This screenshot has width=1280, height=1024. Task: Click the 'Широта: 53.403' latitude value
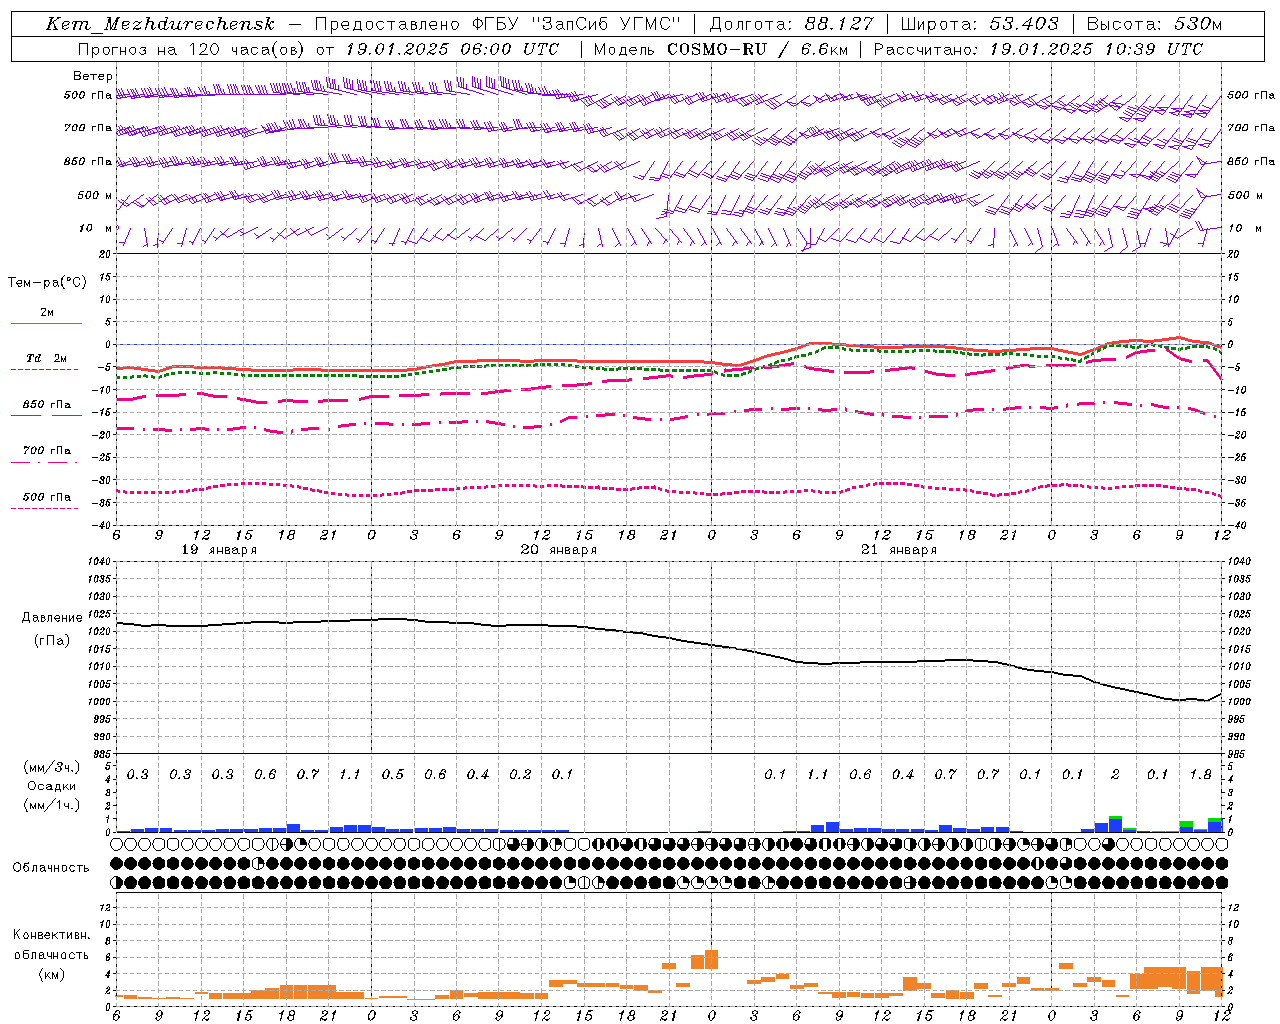coord(979,24)
